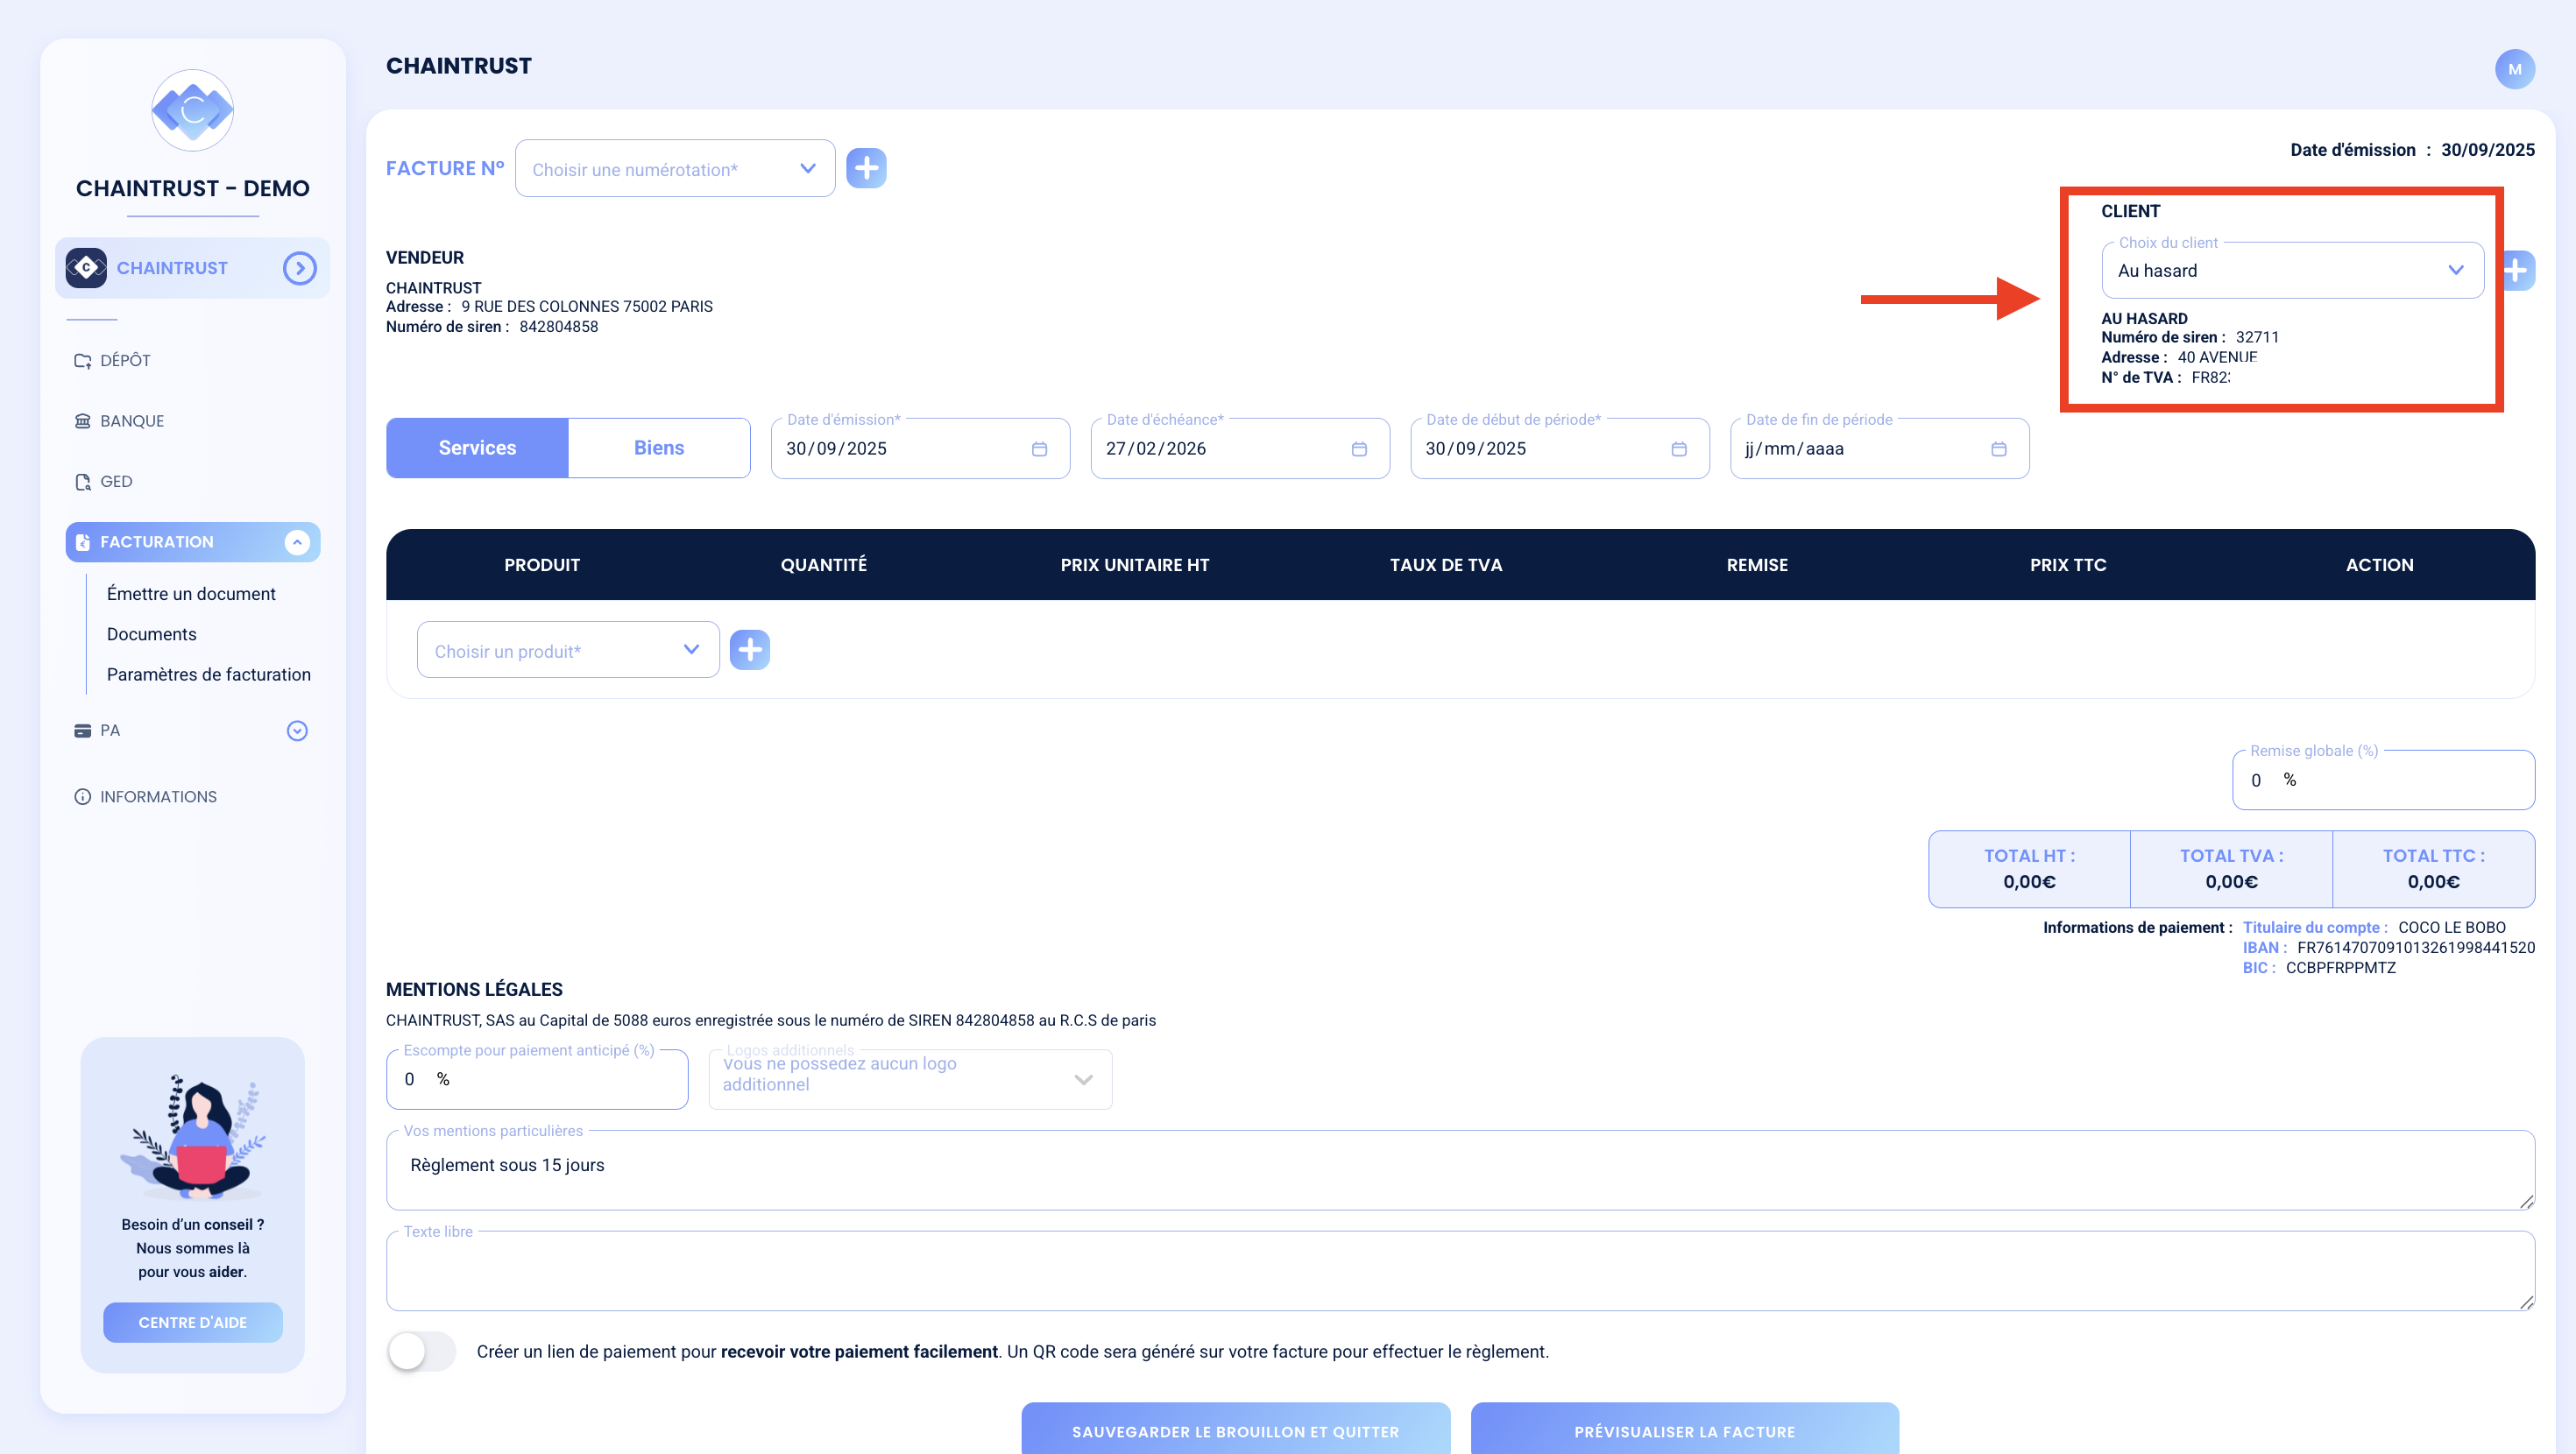2576x1454 pixels.
Task: Open calendar for Date d'échéance field
Action: (1359, 449)
